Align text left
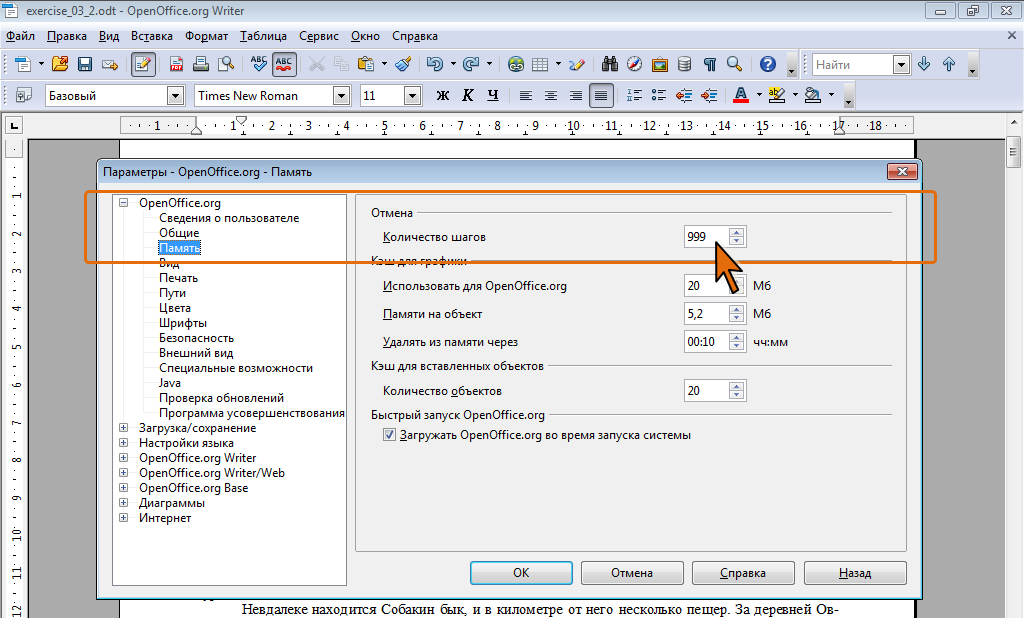The width and height of the screenshot is (1024, 618). (526, 95)
